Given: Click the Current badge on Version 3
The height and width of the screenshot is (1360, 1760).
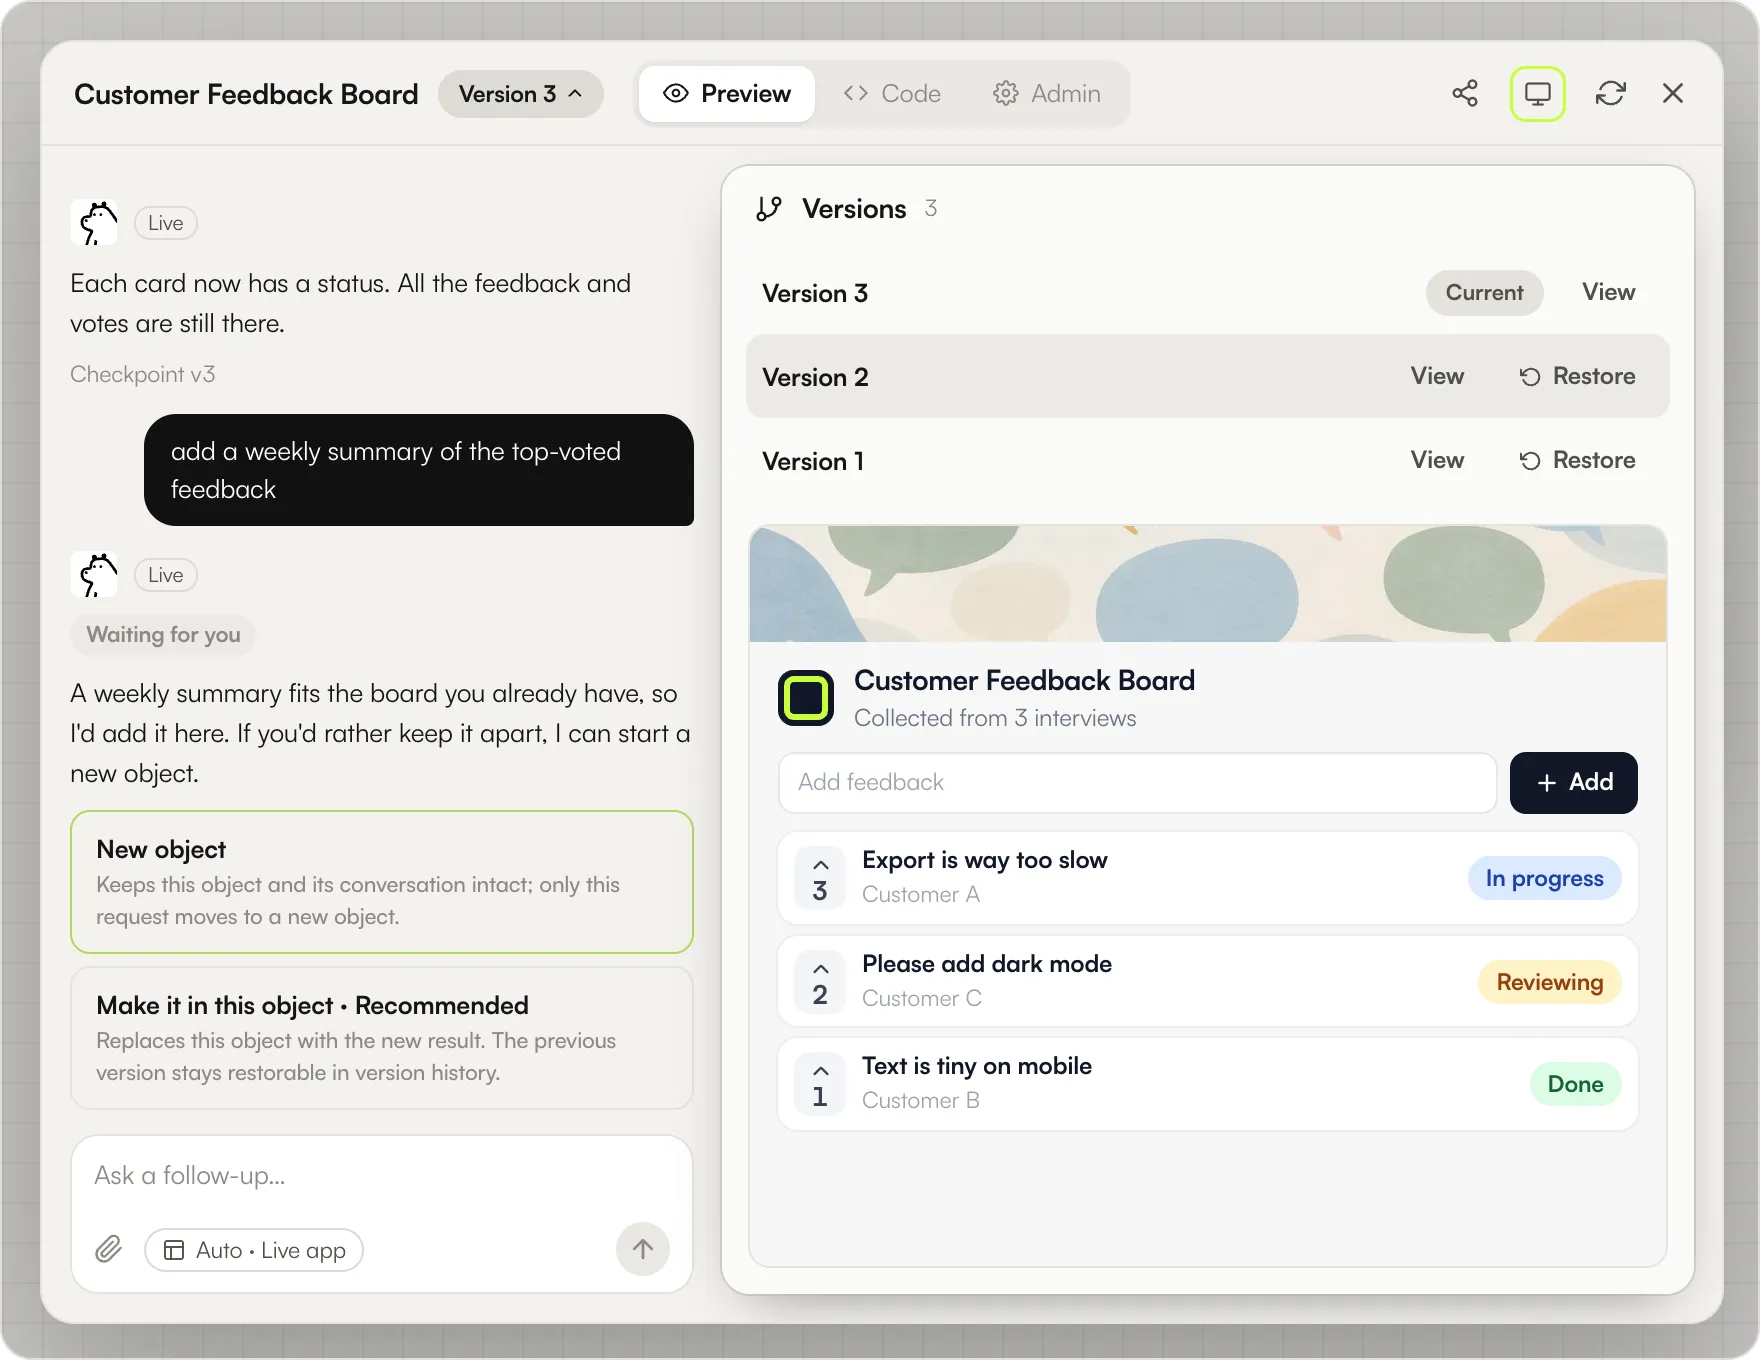Looking at the screenshot, I should [x=1484, y=293].
